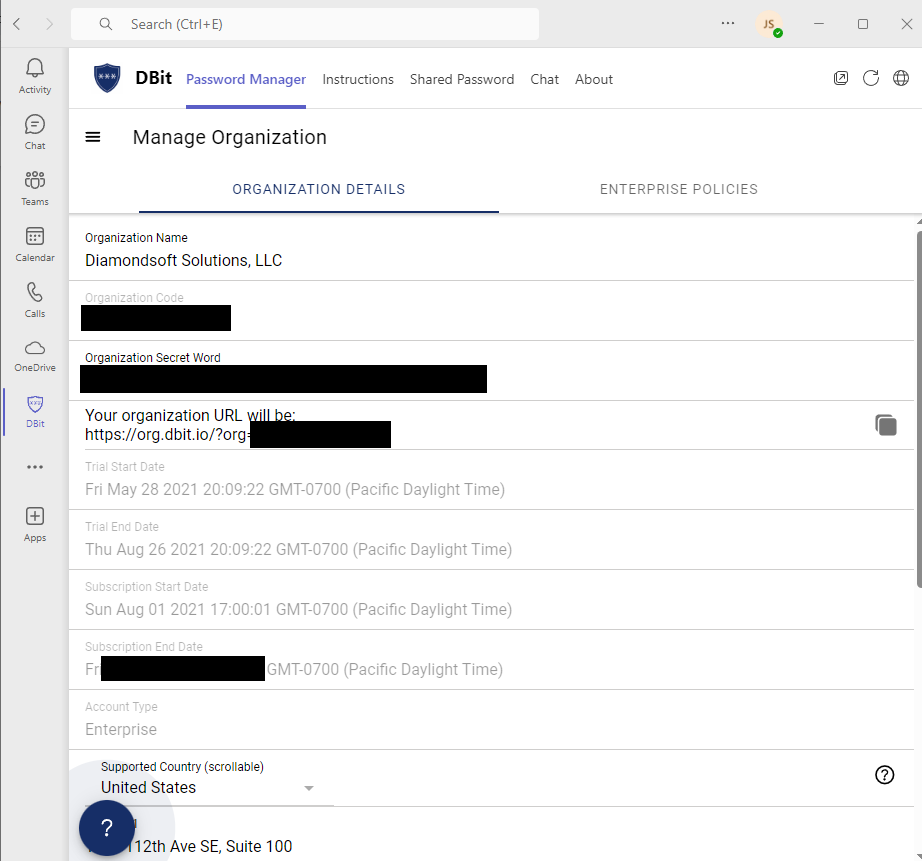Viewport: 922px width, 861px height.
Task: Show more apps via sidebar ellipsis
Action: click(35, 467)
